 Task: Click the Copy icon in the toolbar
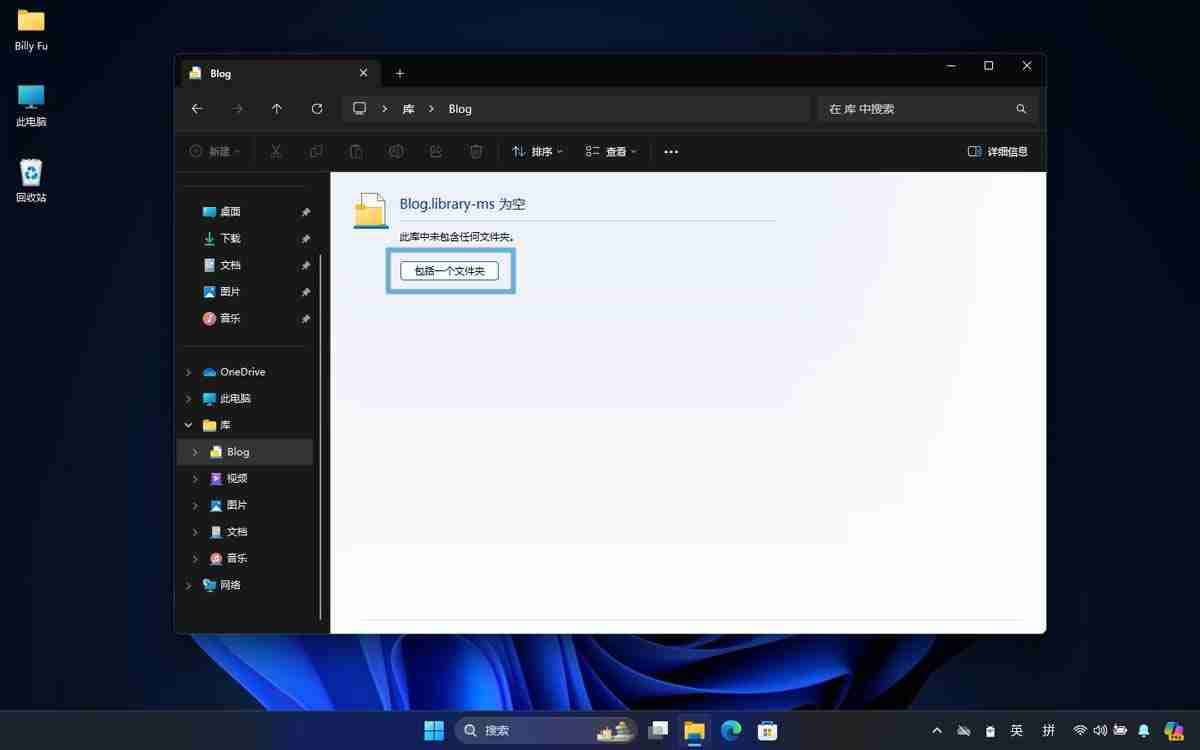click(x=315, y=151)
